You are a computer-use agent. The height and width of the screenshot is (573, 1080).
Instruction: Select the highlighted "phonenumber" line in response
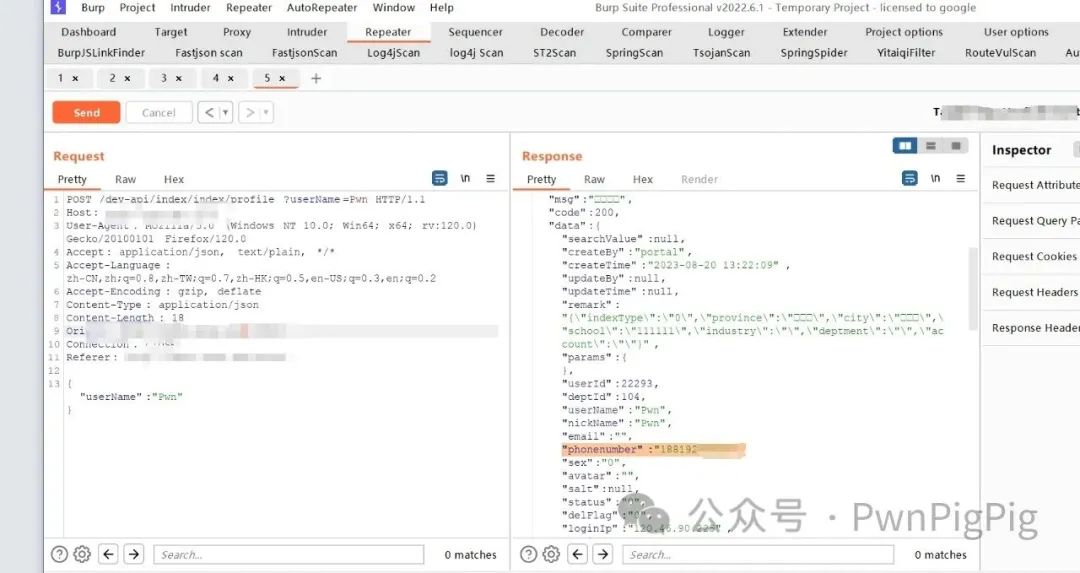click(653, 450)
